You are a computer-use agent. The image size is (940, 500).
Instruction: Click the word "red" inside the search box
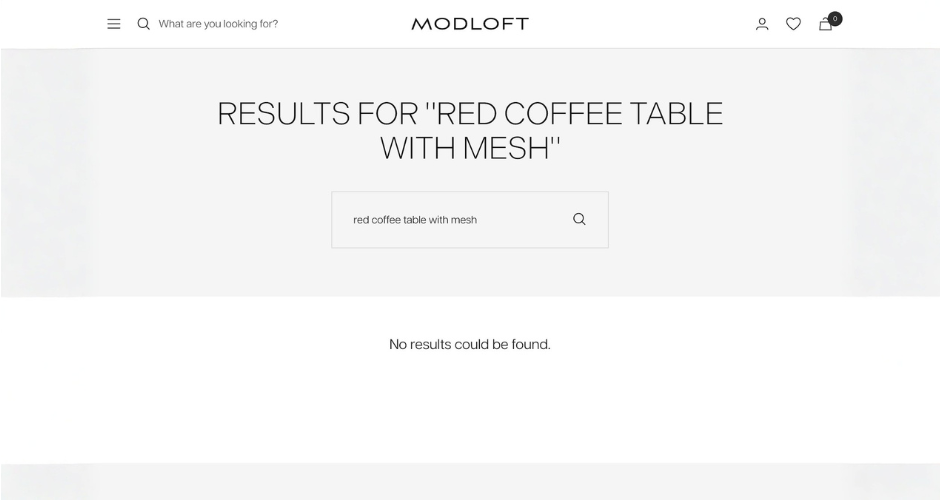coord(361,220)
